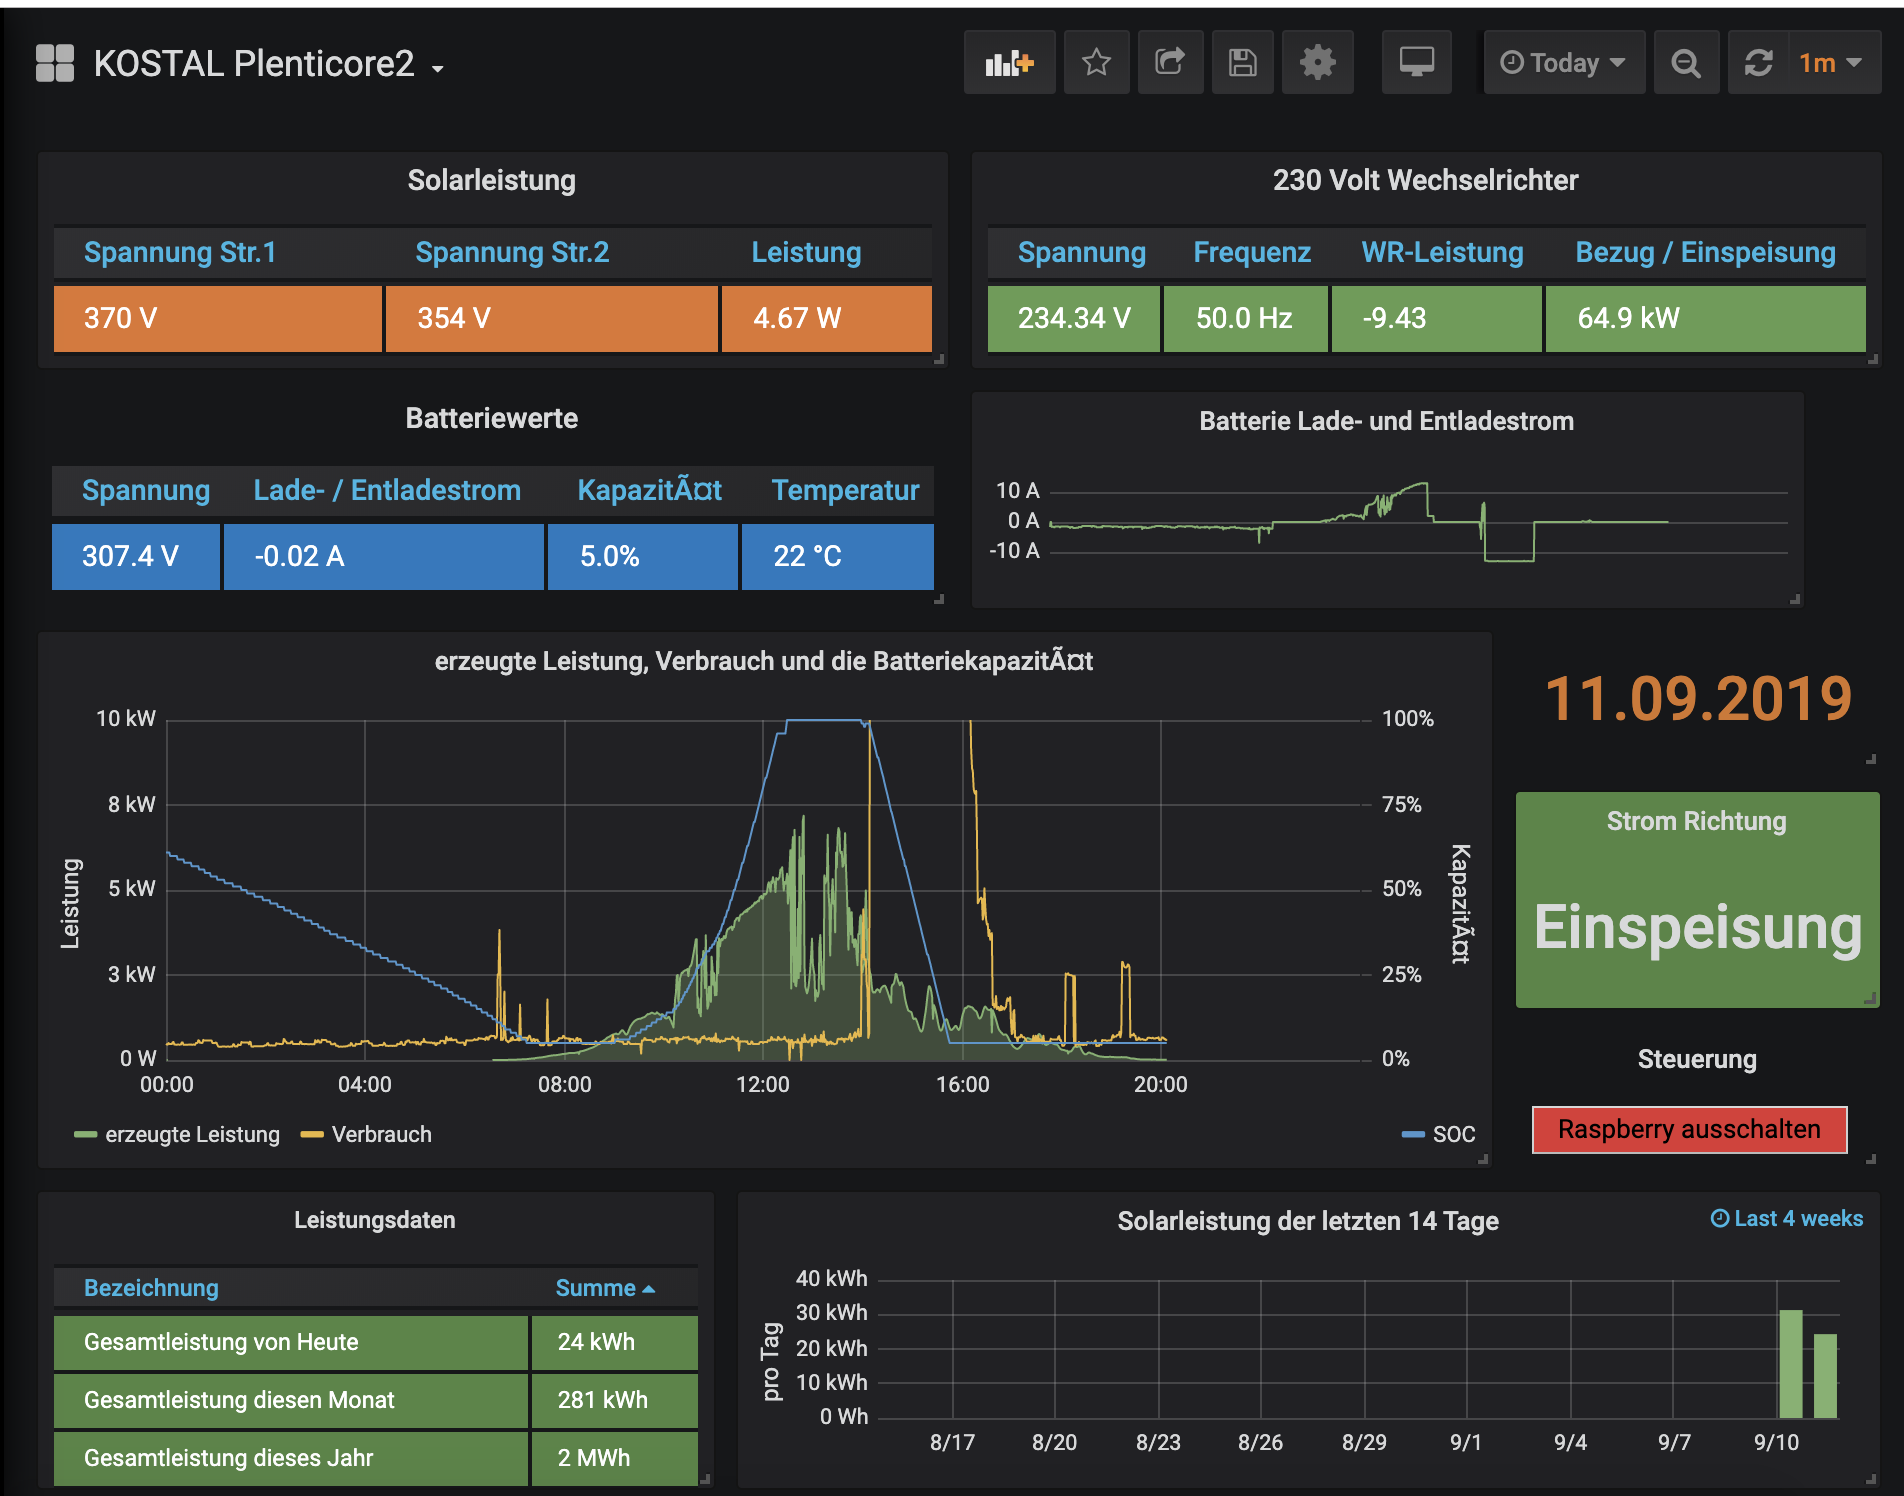Open Solarleistung der letzten 14 Tage menu
The width and height of the screenshot is (1904, 1496).
pyautogui.click(x=1307, y=1221)
